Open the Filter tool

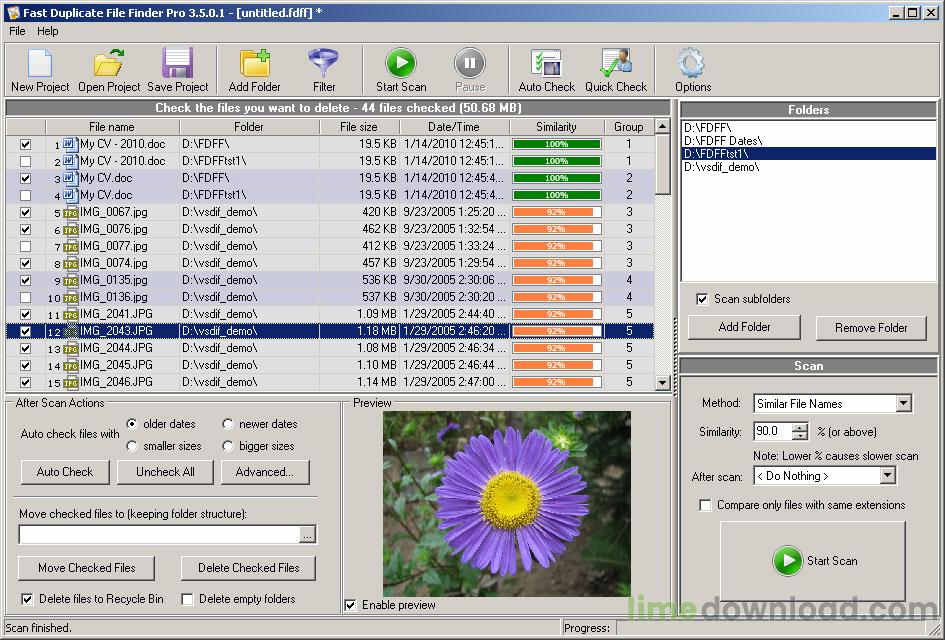click(325, 63)
